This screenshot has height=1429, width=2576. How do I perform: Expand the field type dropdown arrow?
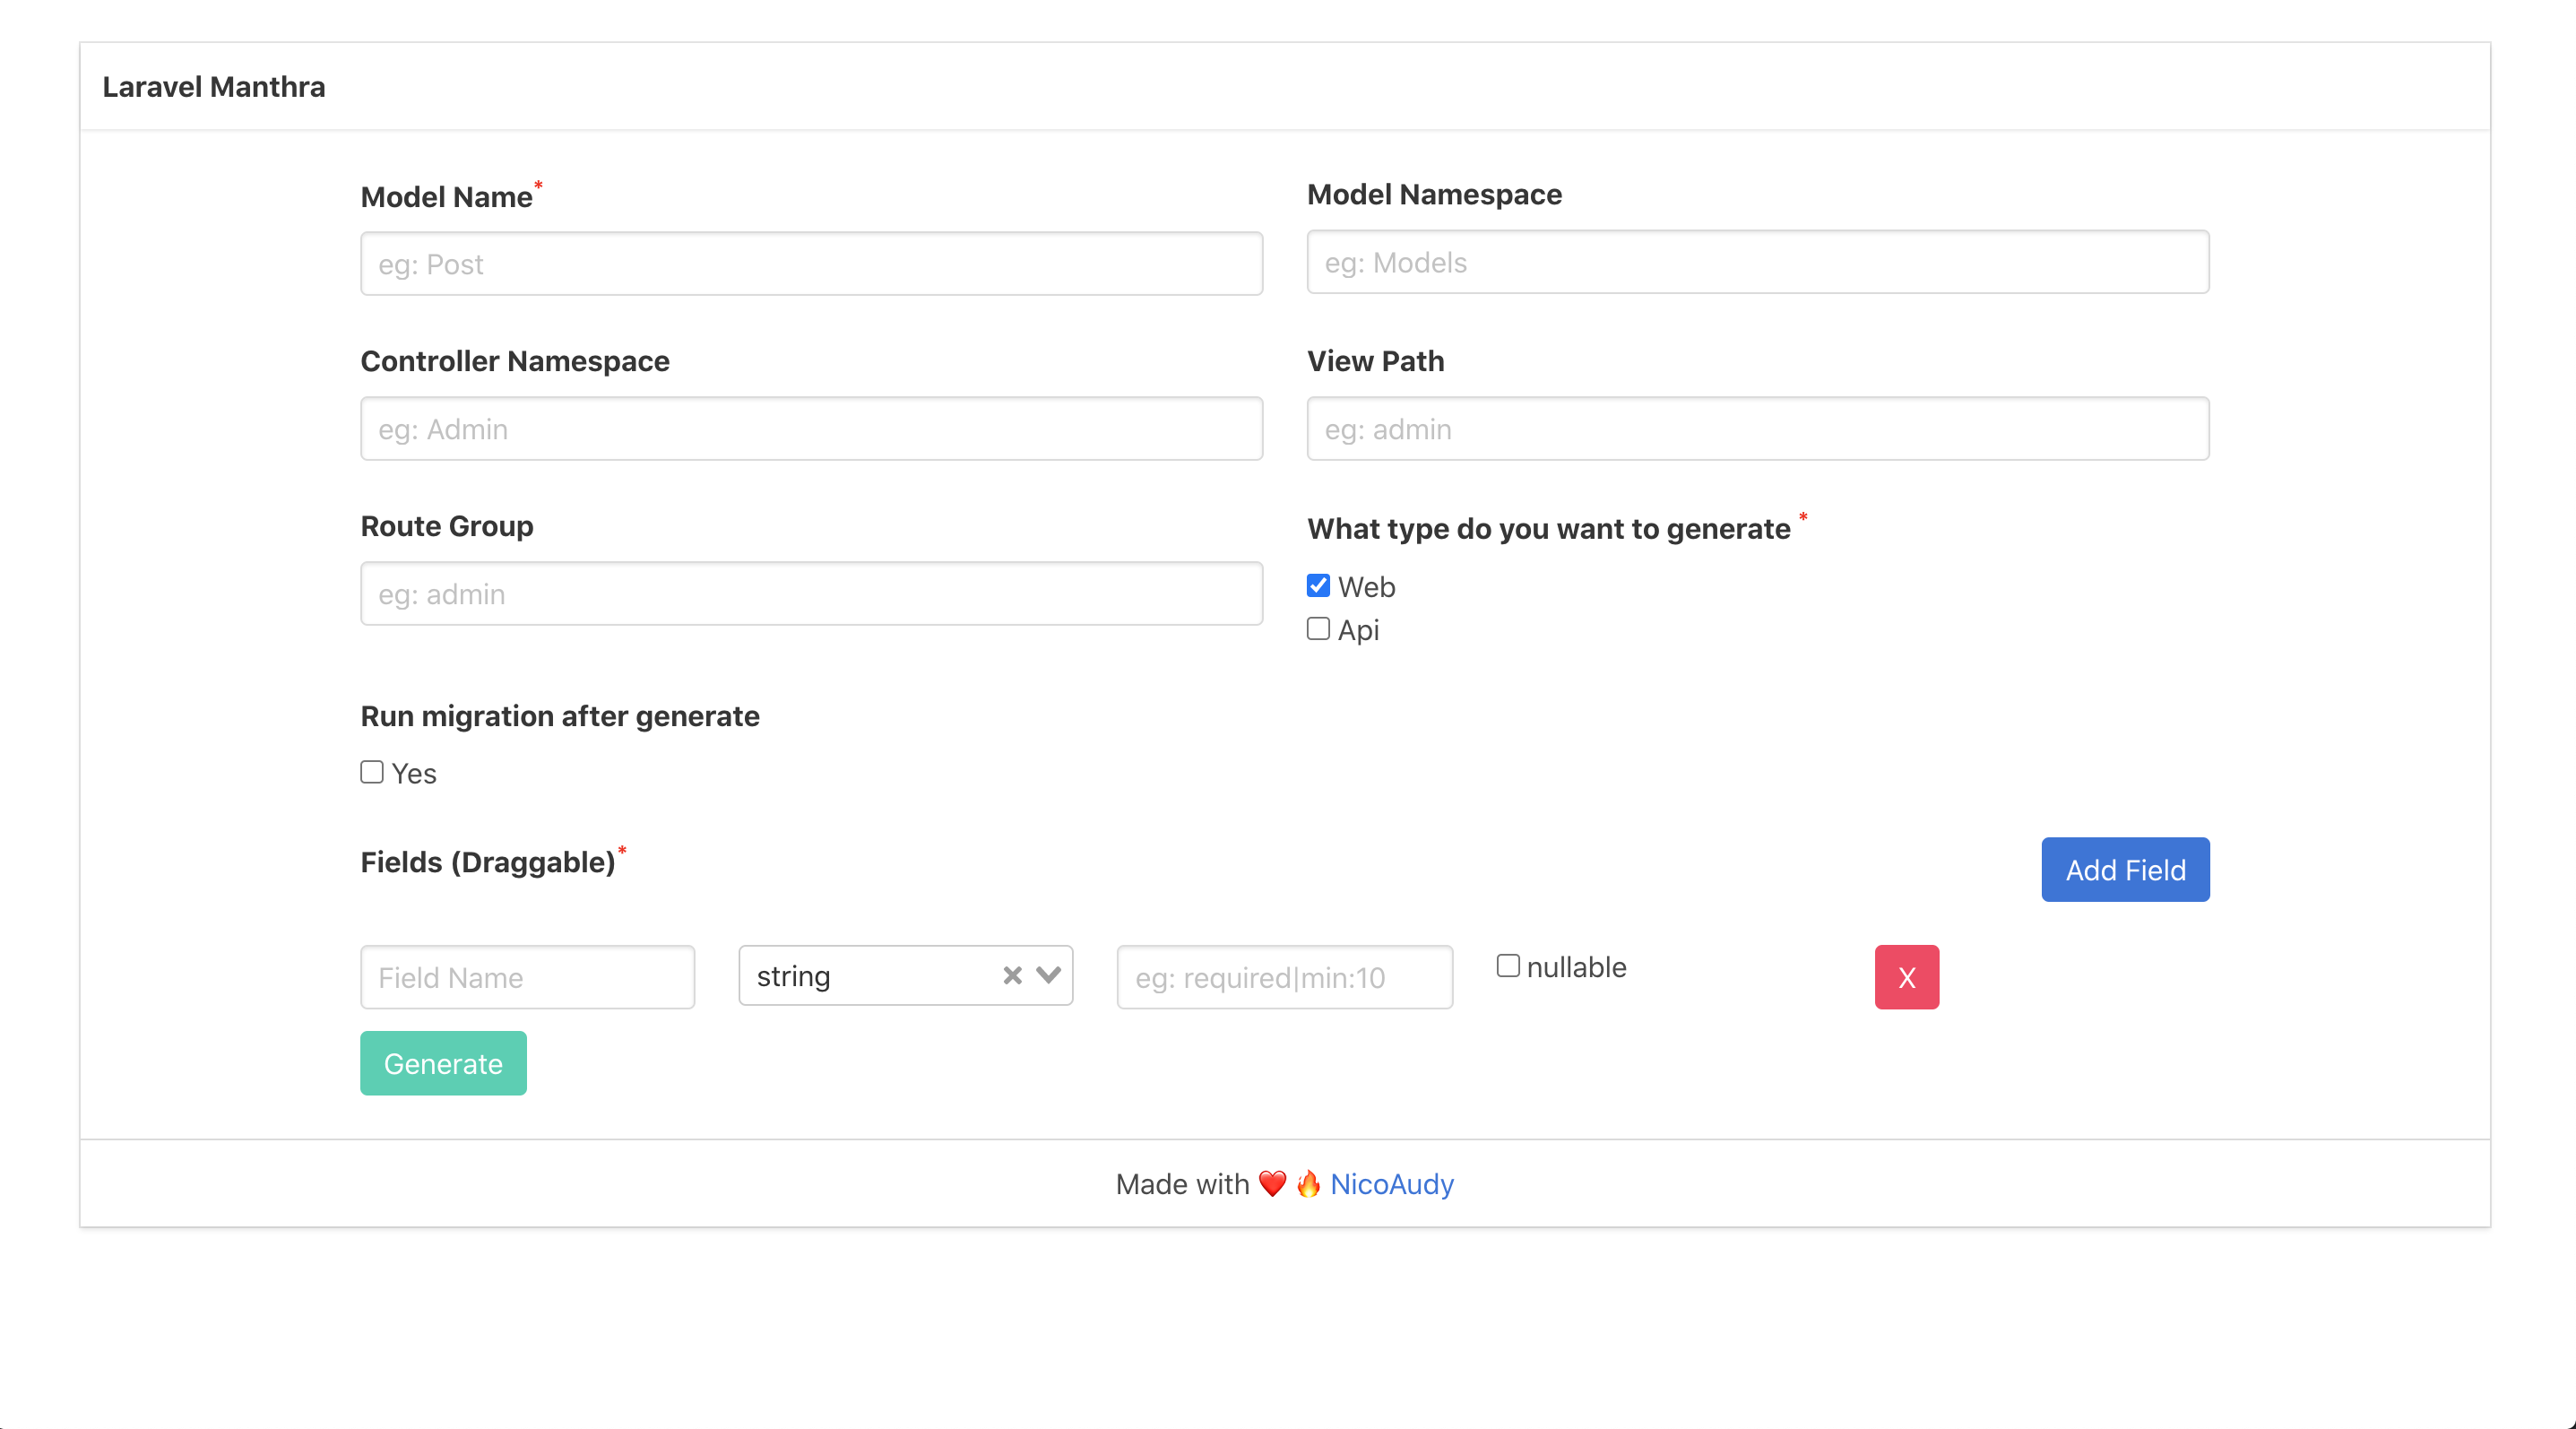coord(1048,975)
